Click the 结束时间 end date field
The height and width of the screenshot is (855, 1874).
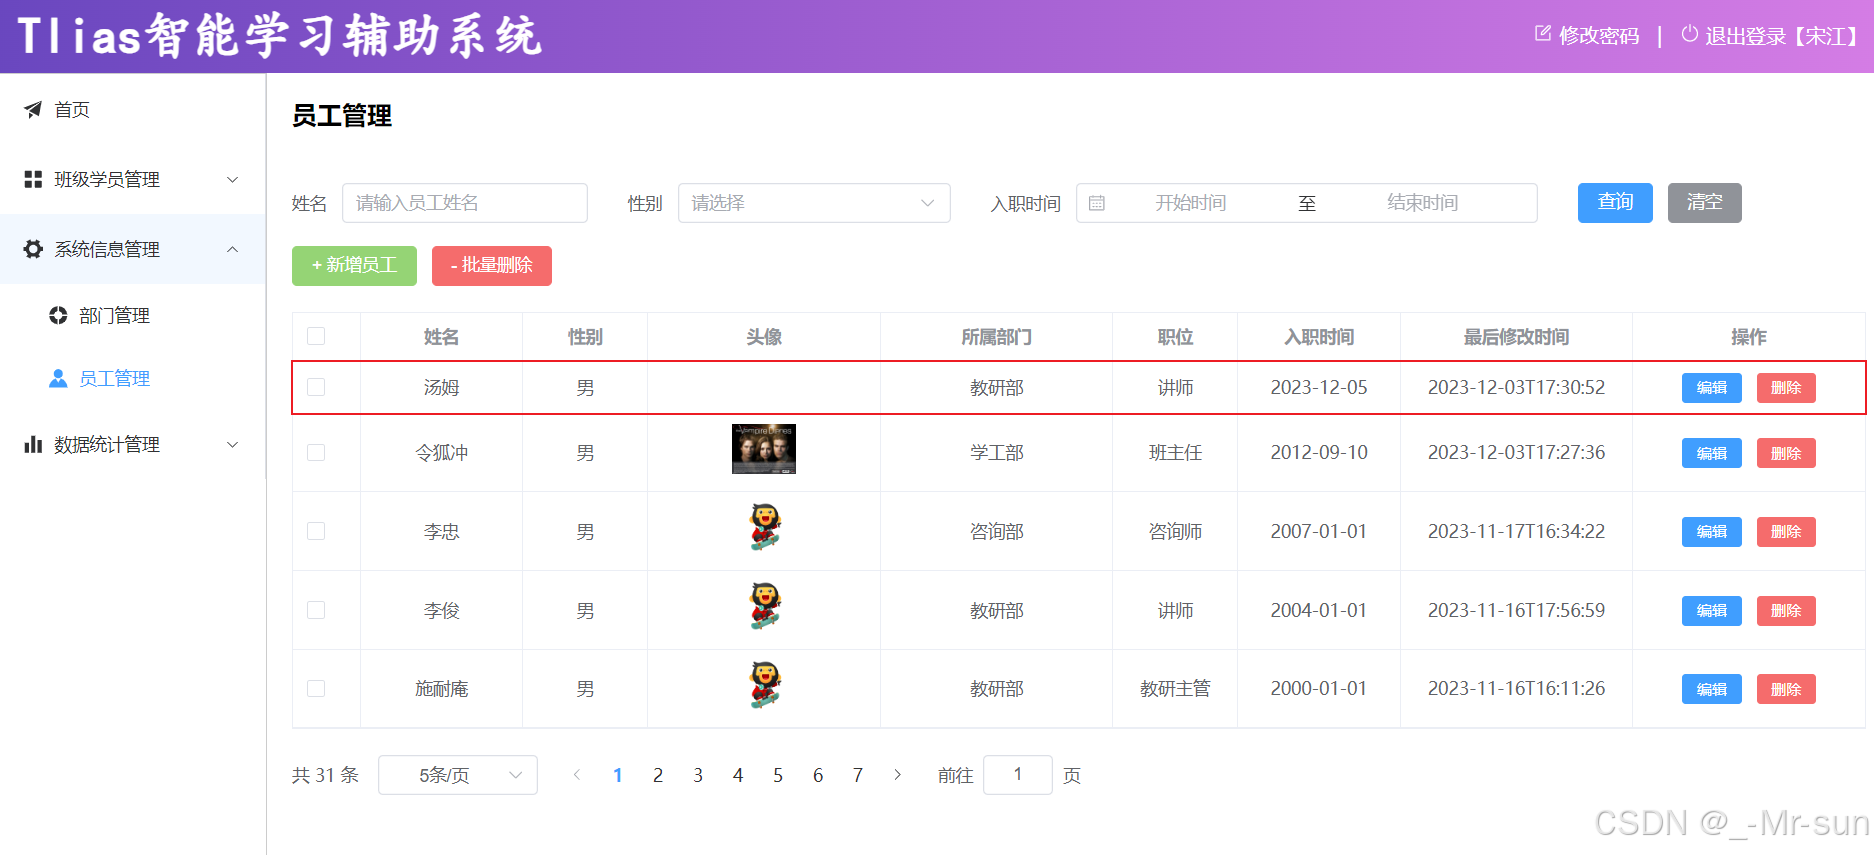(x=1423, y=203)
